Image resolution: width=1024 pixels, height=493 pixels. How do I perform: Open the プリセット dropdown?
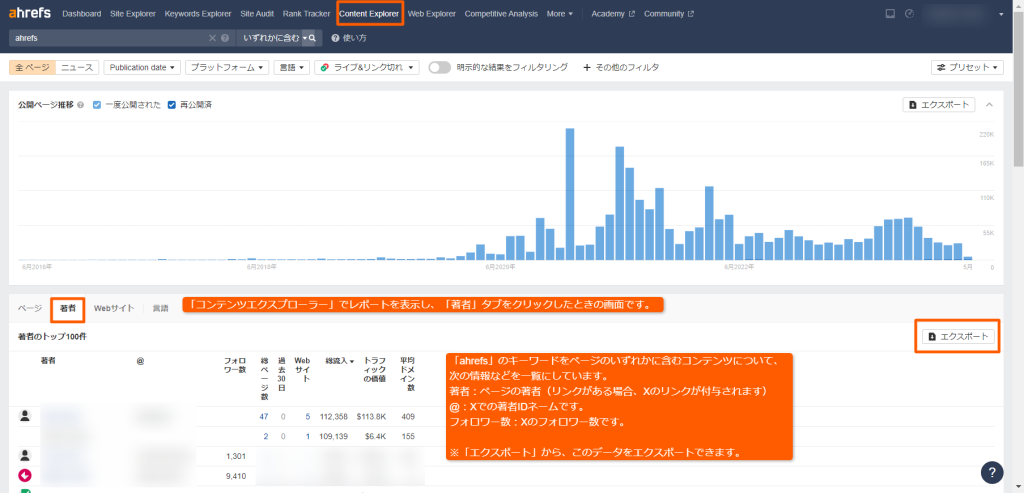tap(967, 67)
